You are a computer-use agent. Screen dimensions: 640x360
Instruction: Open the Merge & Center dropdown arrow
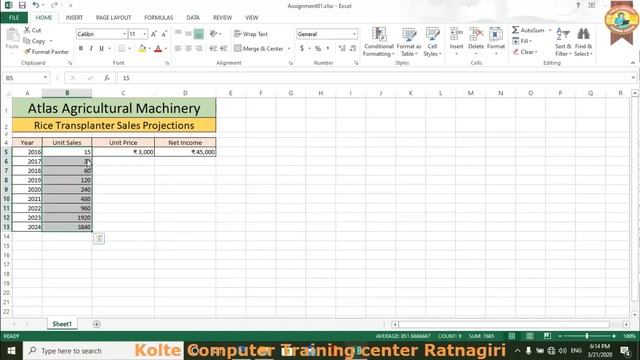289,49
